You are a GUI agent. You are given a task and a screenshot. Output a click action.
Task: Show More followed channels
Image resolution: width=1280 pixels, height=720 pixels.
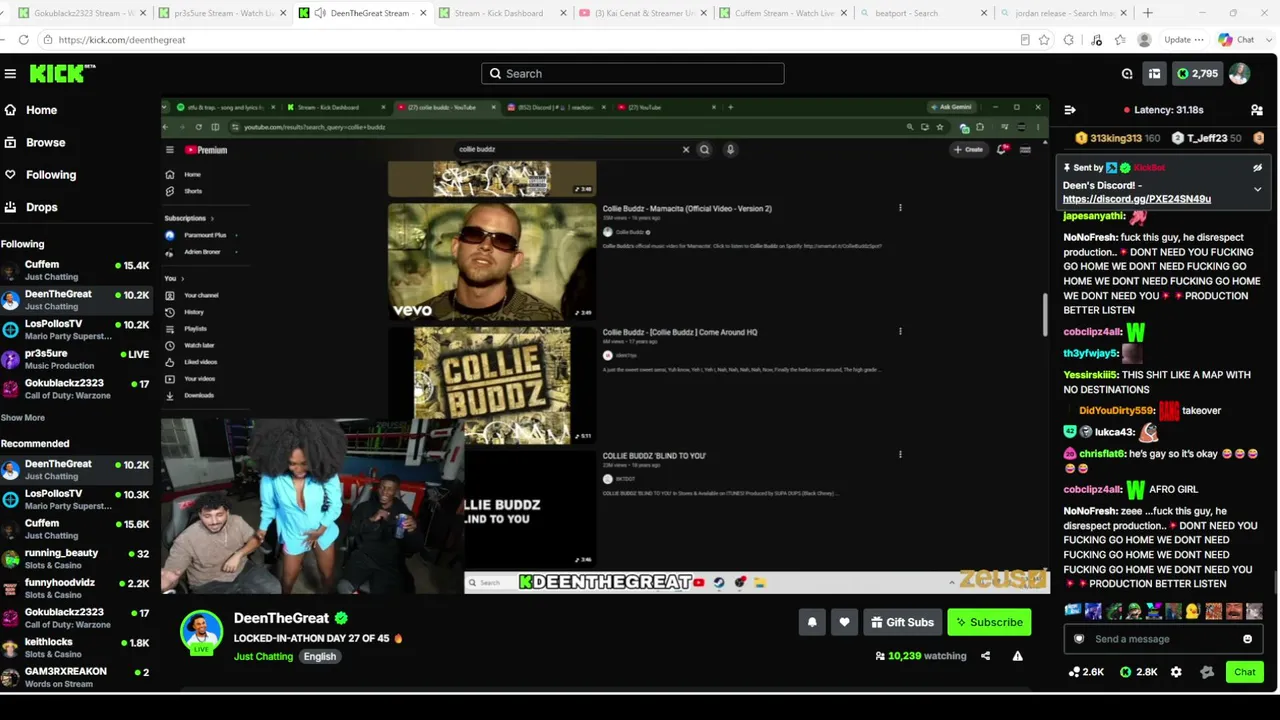[22, 418]
